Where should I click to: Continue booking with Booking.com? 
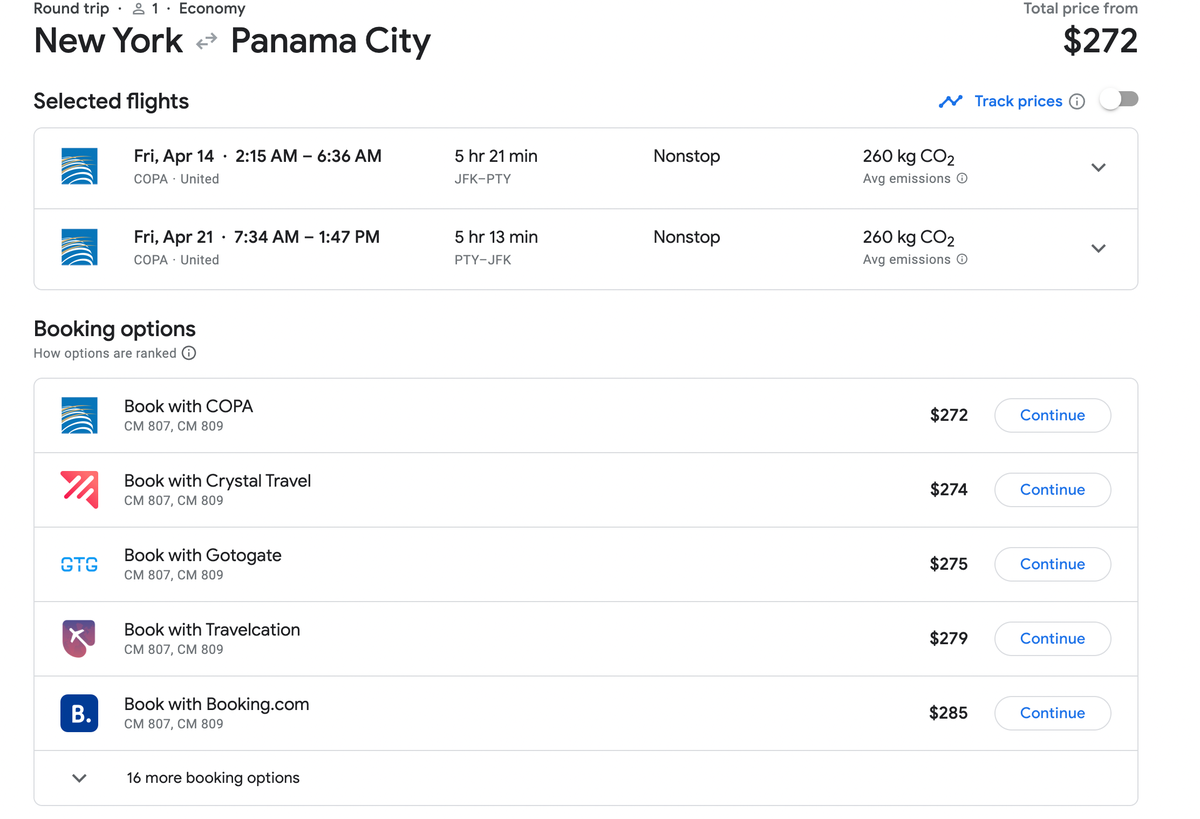(x=1052, y=713)
